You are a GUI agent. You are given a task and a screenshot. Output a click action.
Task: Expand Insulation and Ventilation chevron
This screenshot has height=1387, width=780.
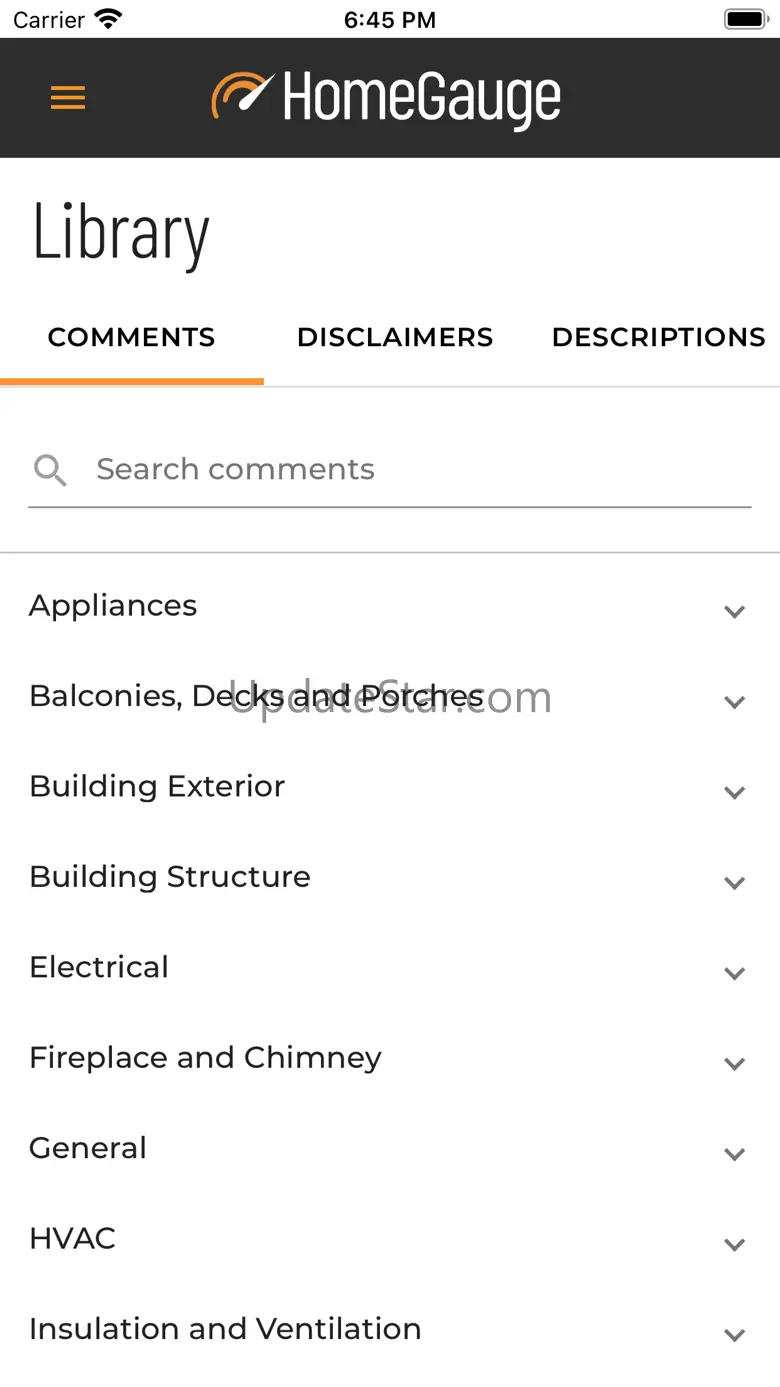[735, 1335]
